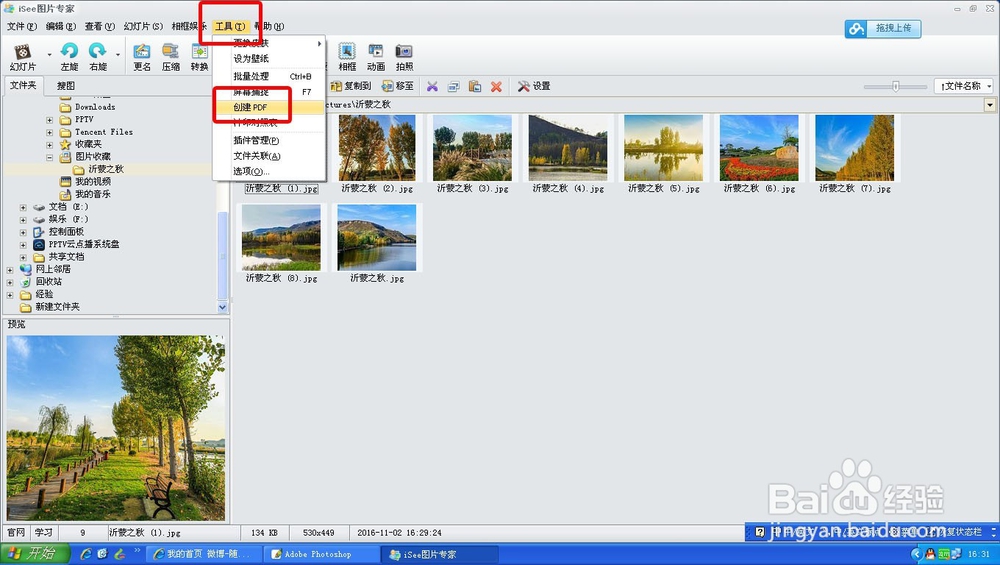Viewport: 1000px width, 565px height.
Task: Adjust the thumbnail size slider
Action: (895, 86)
